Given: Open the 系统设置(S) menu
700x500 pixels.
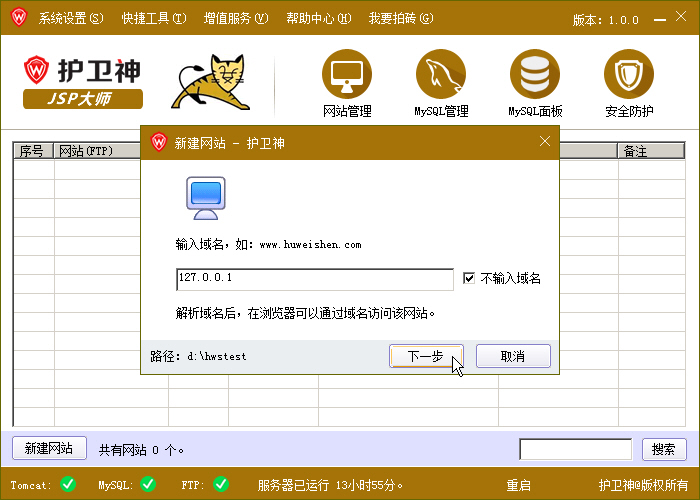Looking at the screenshot, I should click(71, 18).
